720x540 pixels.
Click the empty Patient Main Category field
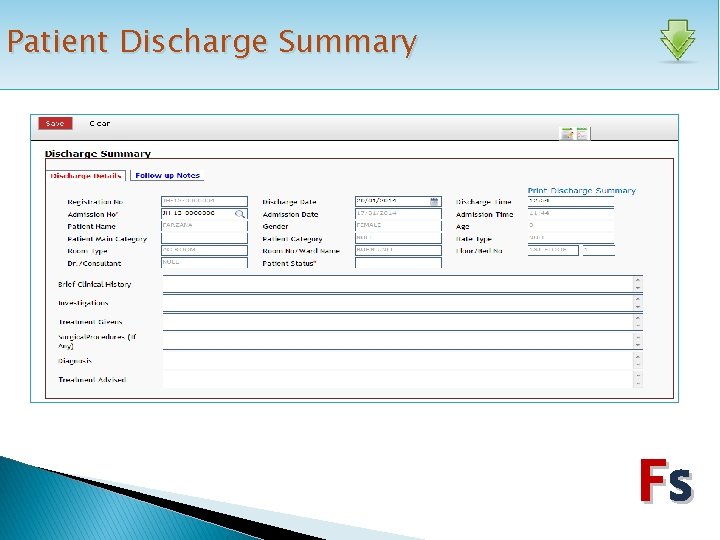204,238
